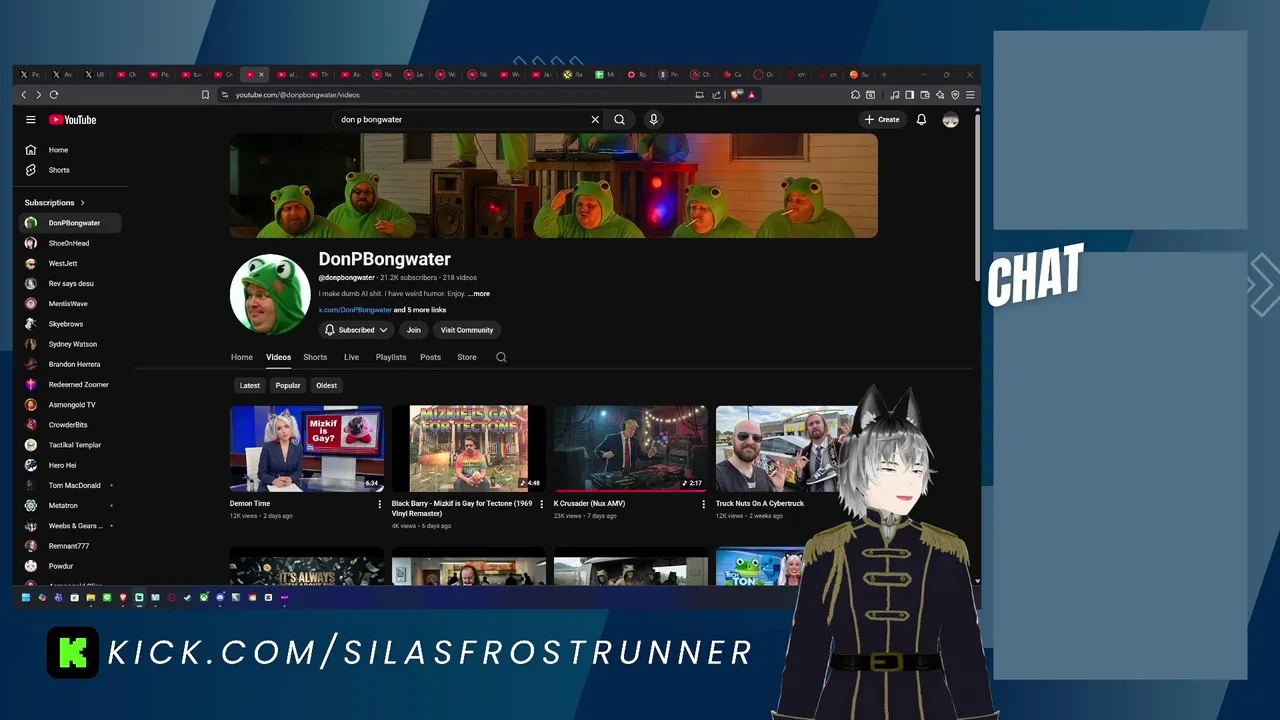Switch to the channel Home tab
The width and height of the screenshot is (1280, 720).
242,357
